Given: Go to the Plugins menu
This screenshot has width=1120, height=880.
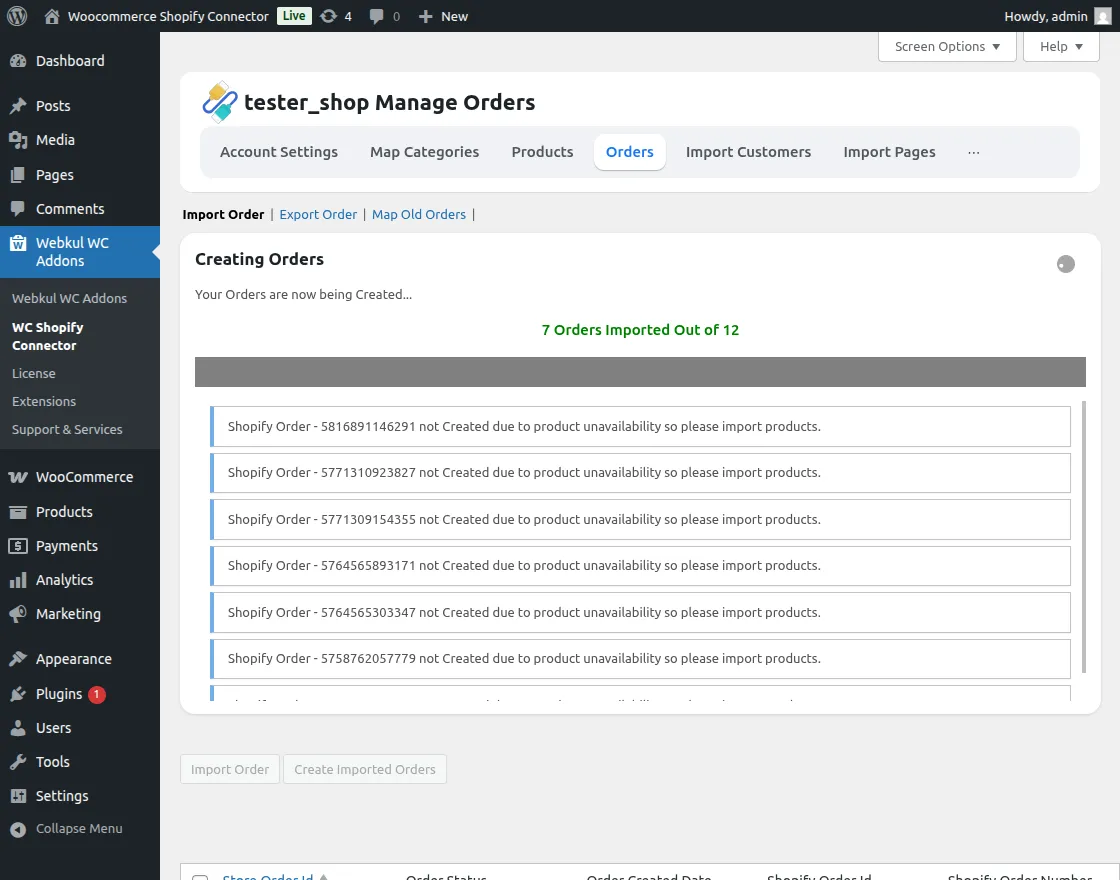Looking at the screenshot, I should pos(59,693).
